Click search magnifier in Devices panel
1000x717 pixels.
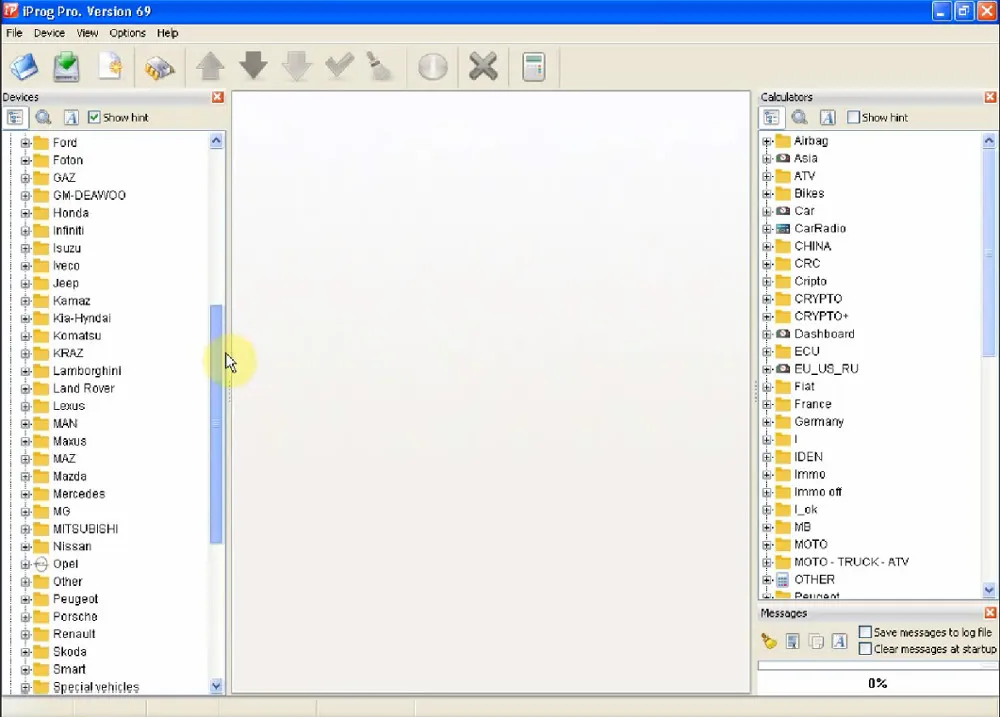point(43,117)
